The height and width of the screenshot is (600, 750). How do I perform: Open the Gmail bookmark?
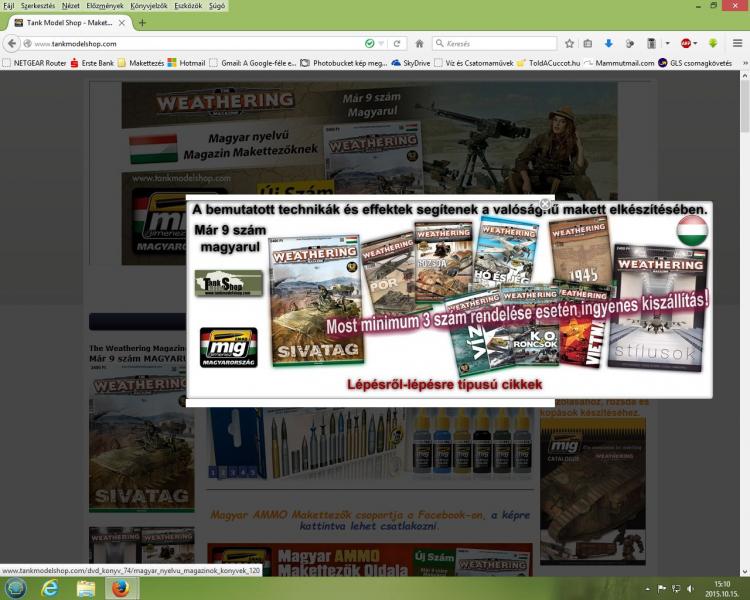click(253, 63)
